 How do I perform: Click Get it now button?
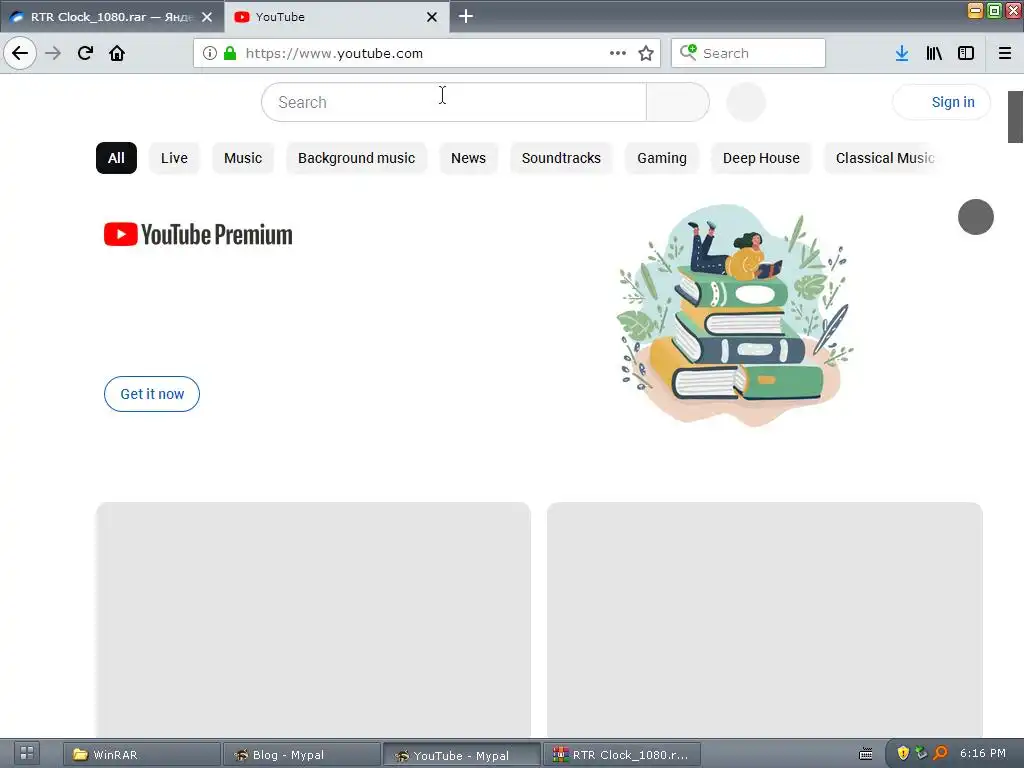pyautogui.click(x=152, y=394)
